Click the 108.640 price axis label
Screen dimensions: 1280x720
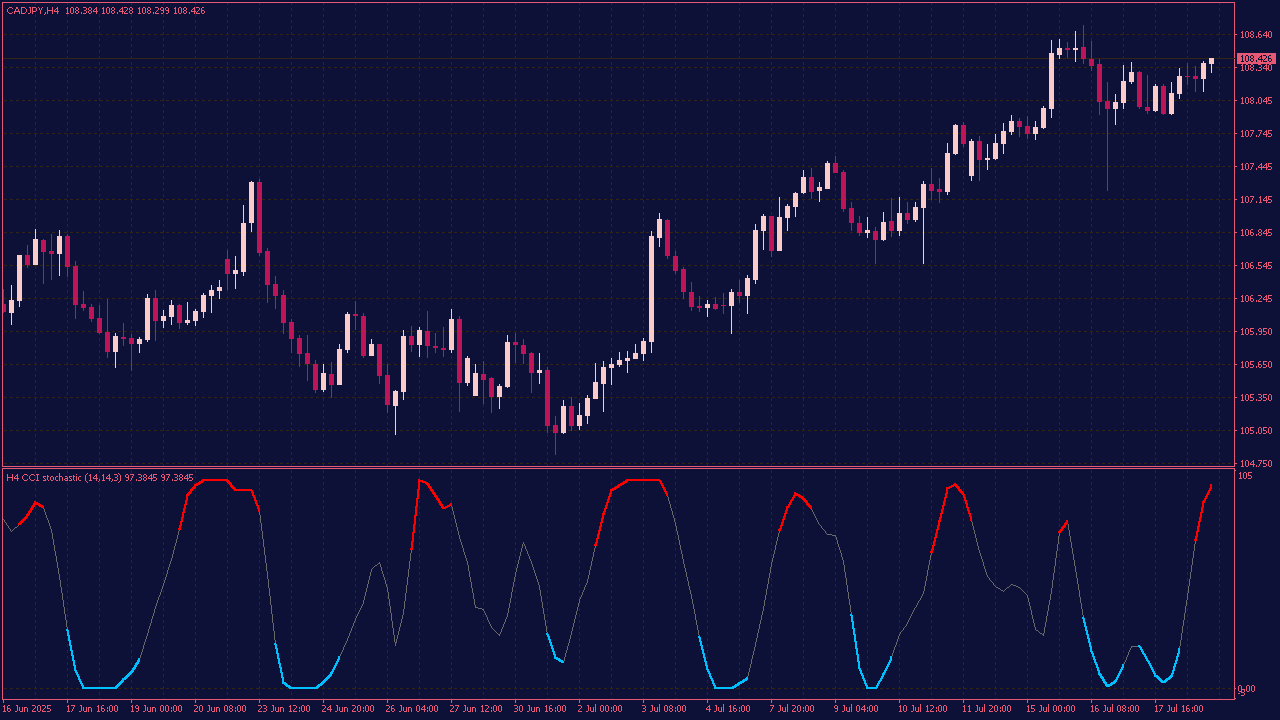point(1255,35)
